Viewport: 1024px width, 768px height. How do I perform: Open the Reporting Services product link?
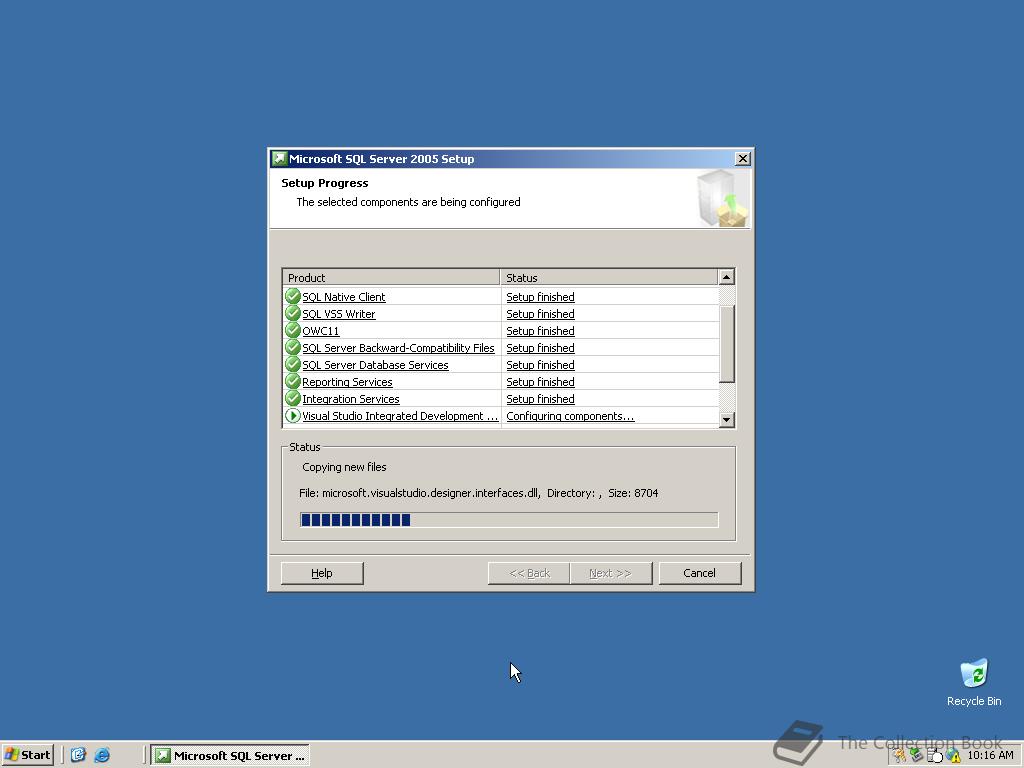347,381
